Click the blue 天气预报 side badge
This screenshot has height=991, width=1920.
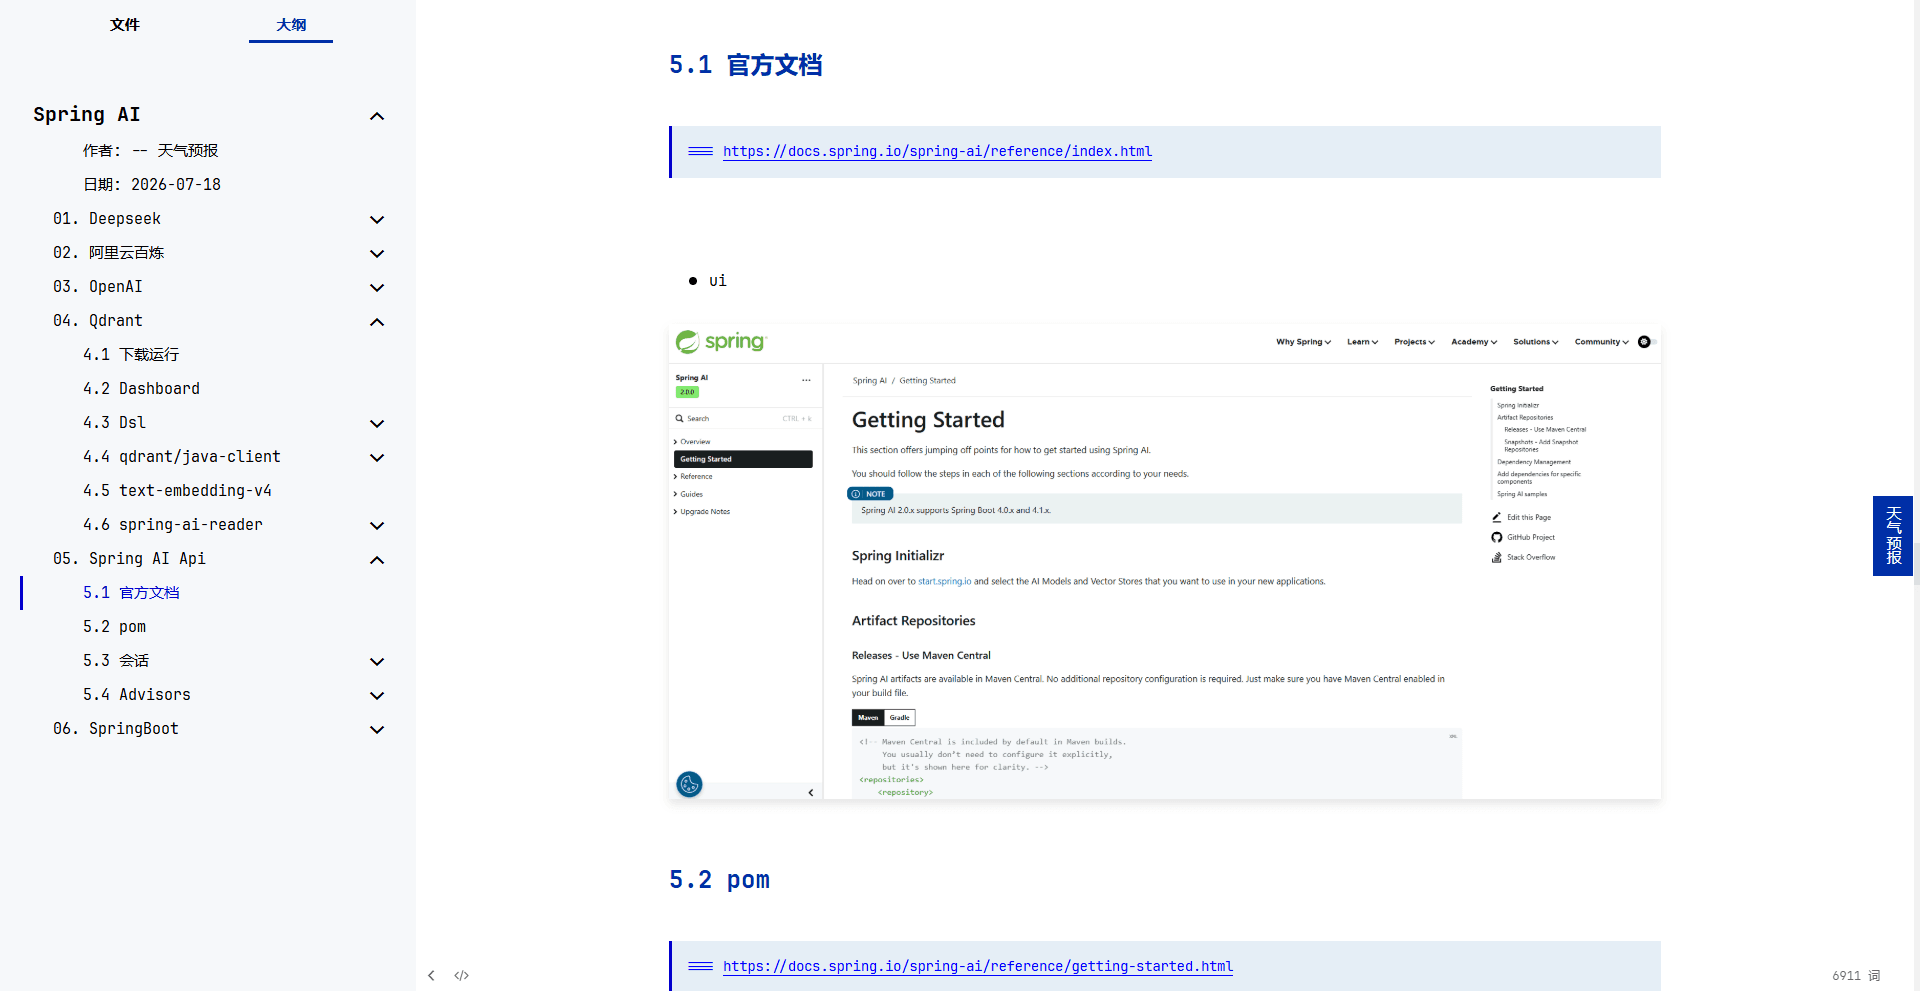[1892, 536]
